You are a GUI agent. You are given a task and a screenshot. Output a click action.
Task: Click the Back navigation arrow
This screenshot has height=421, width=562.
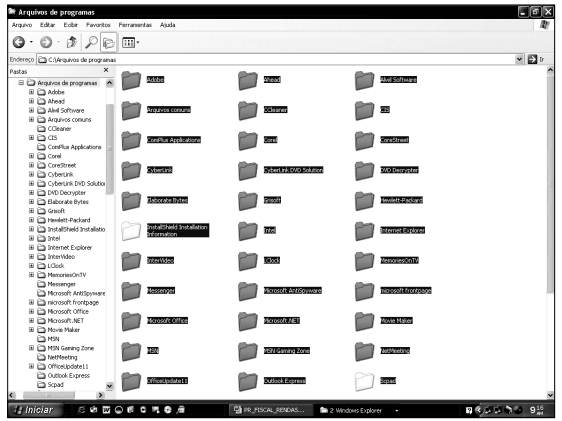pyautogui.click(x=19, y=42)
